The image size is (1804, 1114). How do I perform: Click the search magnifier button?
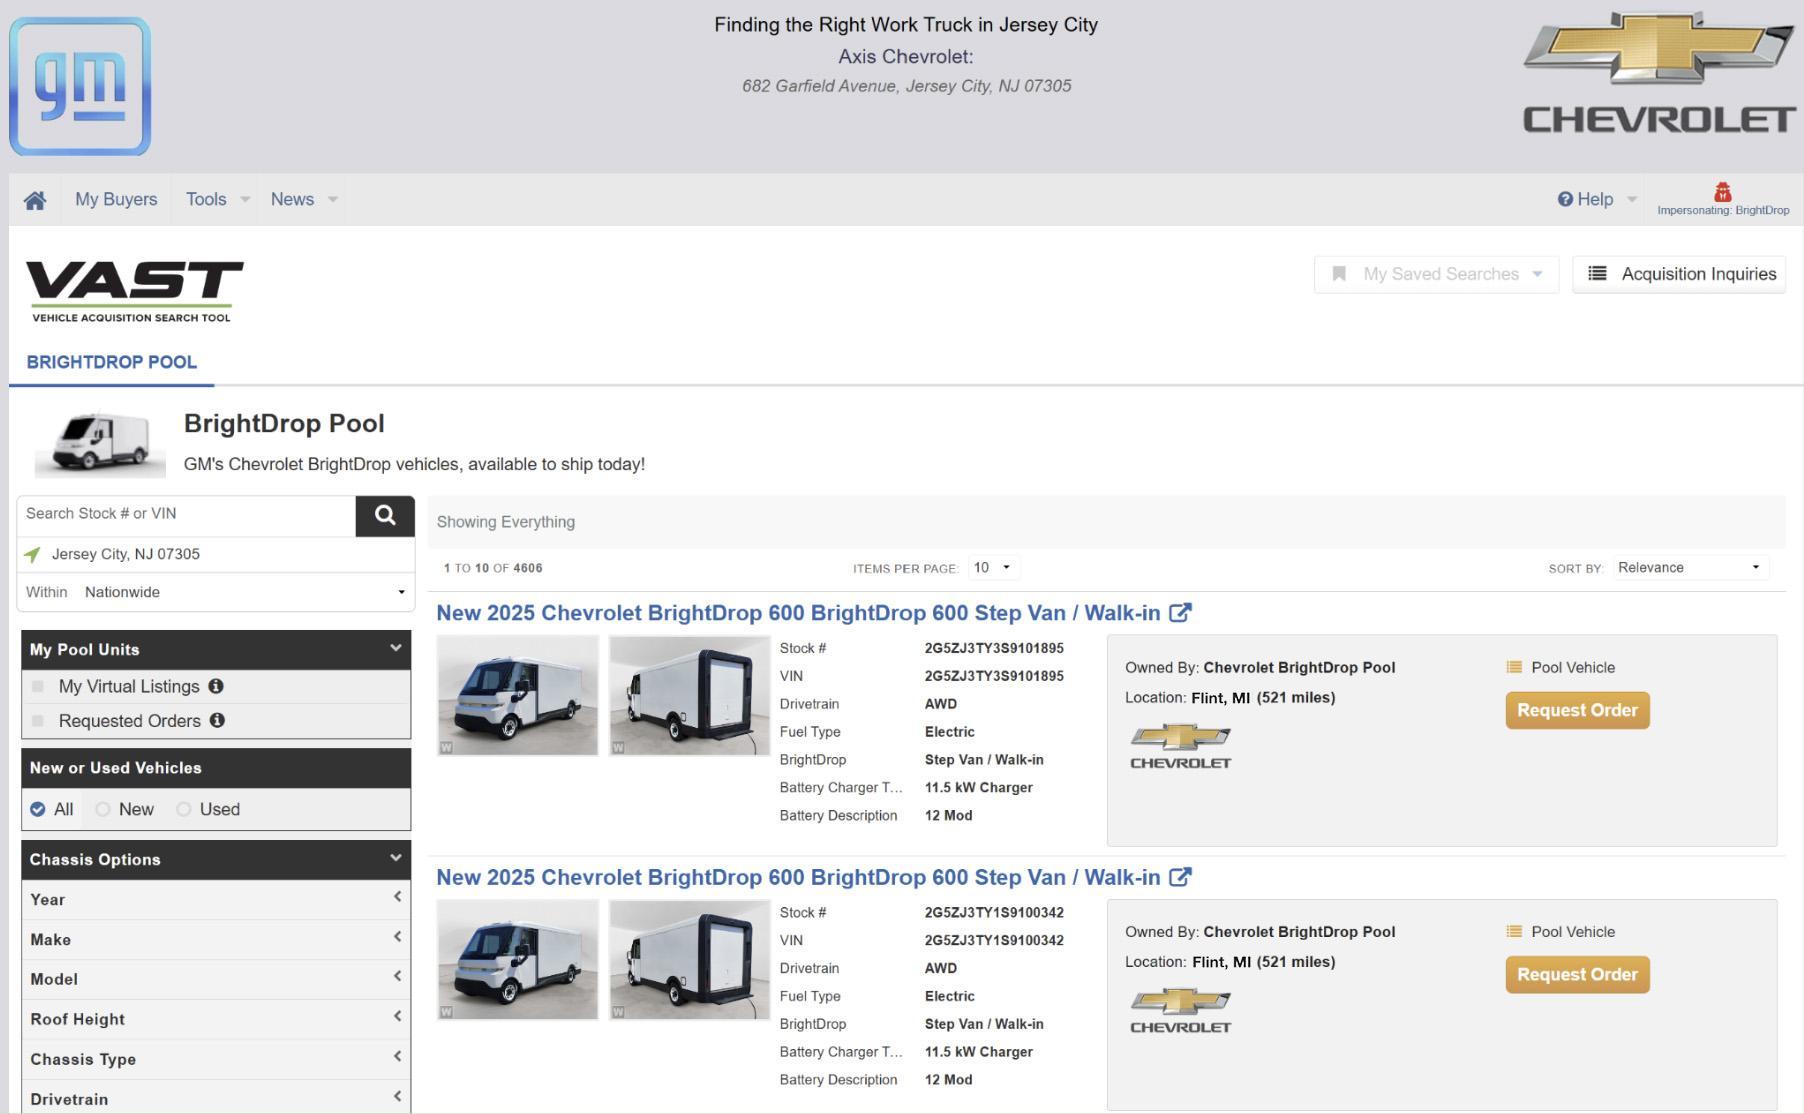tap(385, 515)
